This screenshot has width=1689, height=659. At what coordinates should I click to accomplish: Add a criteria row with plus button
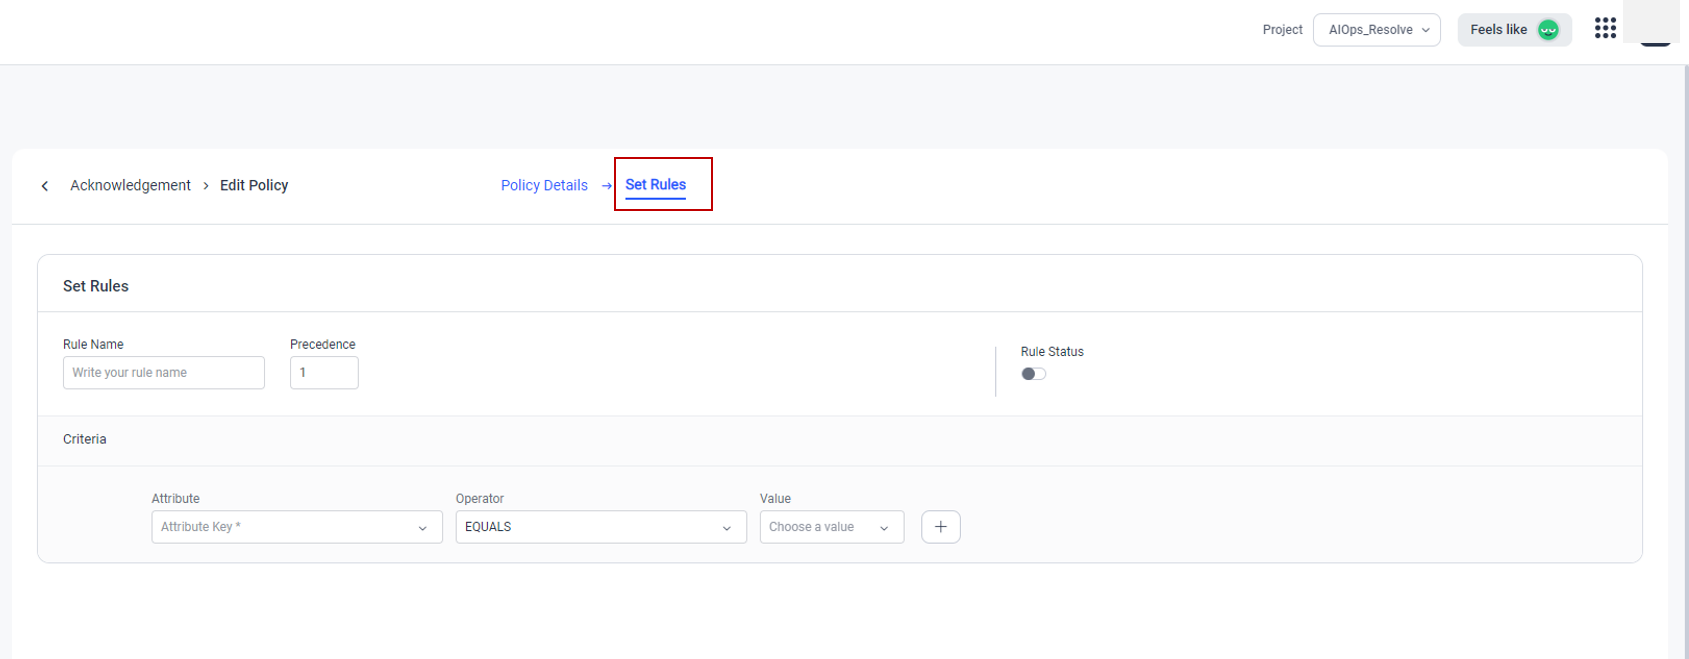pos(940,527)
